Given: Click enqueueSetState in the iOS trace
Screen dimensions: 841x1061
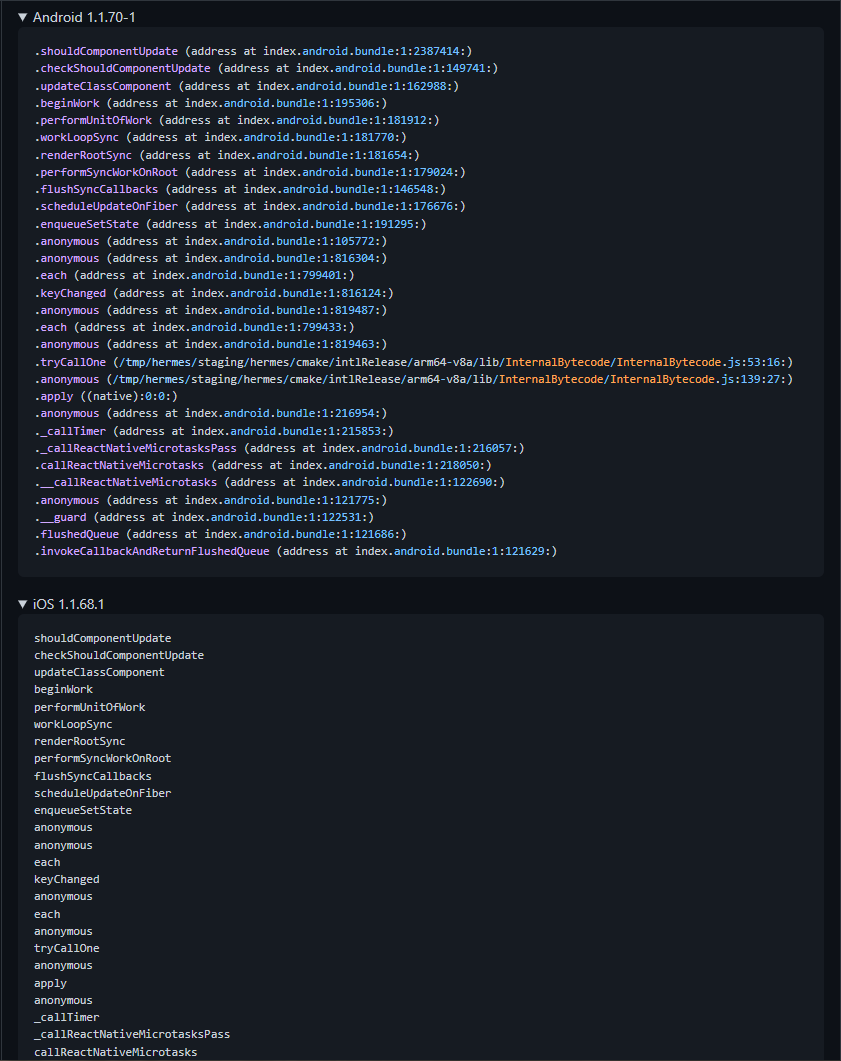Looking at the screenshot, I should 83,810.
